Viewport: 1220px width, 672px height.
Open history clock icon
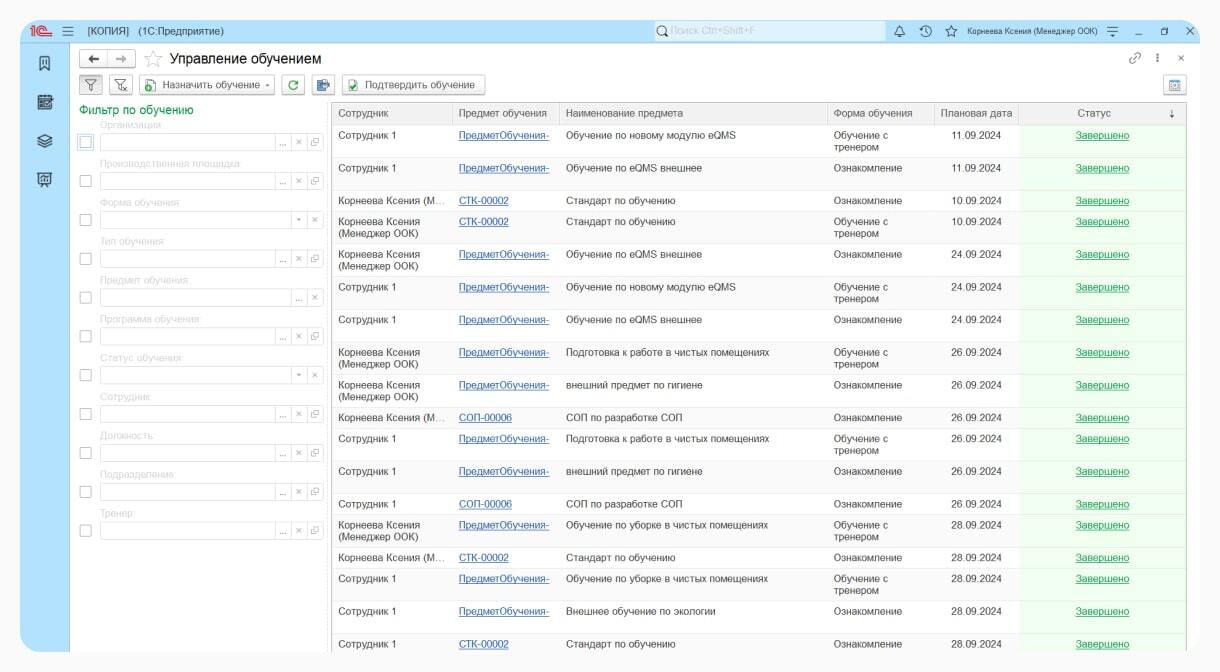pos(926,31)
